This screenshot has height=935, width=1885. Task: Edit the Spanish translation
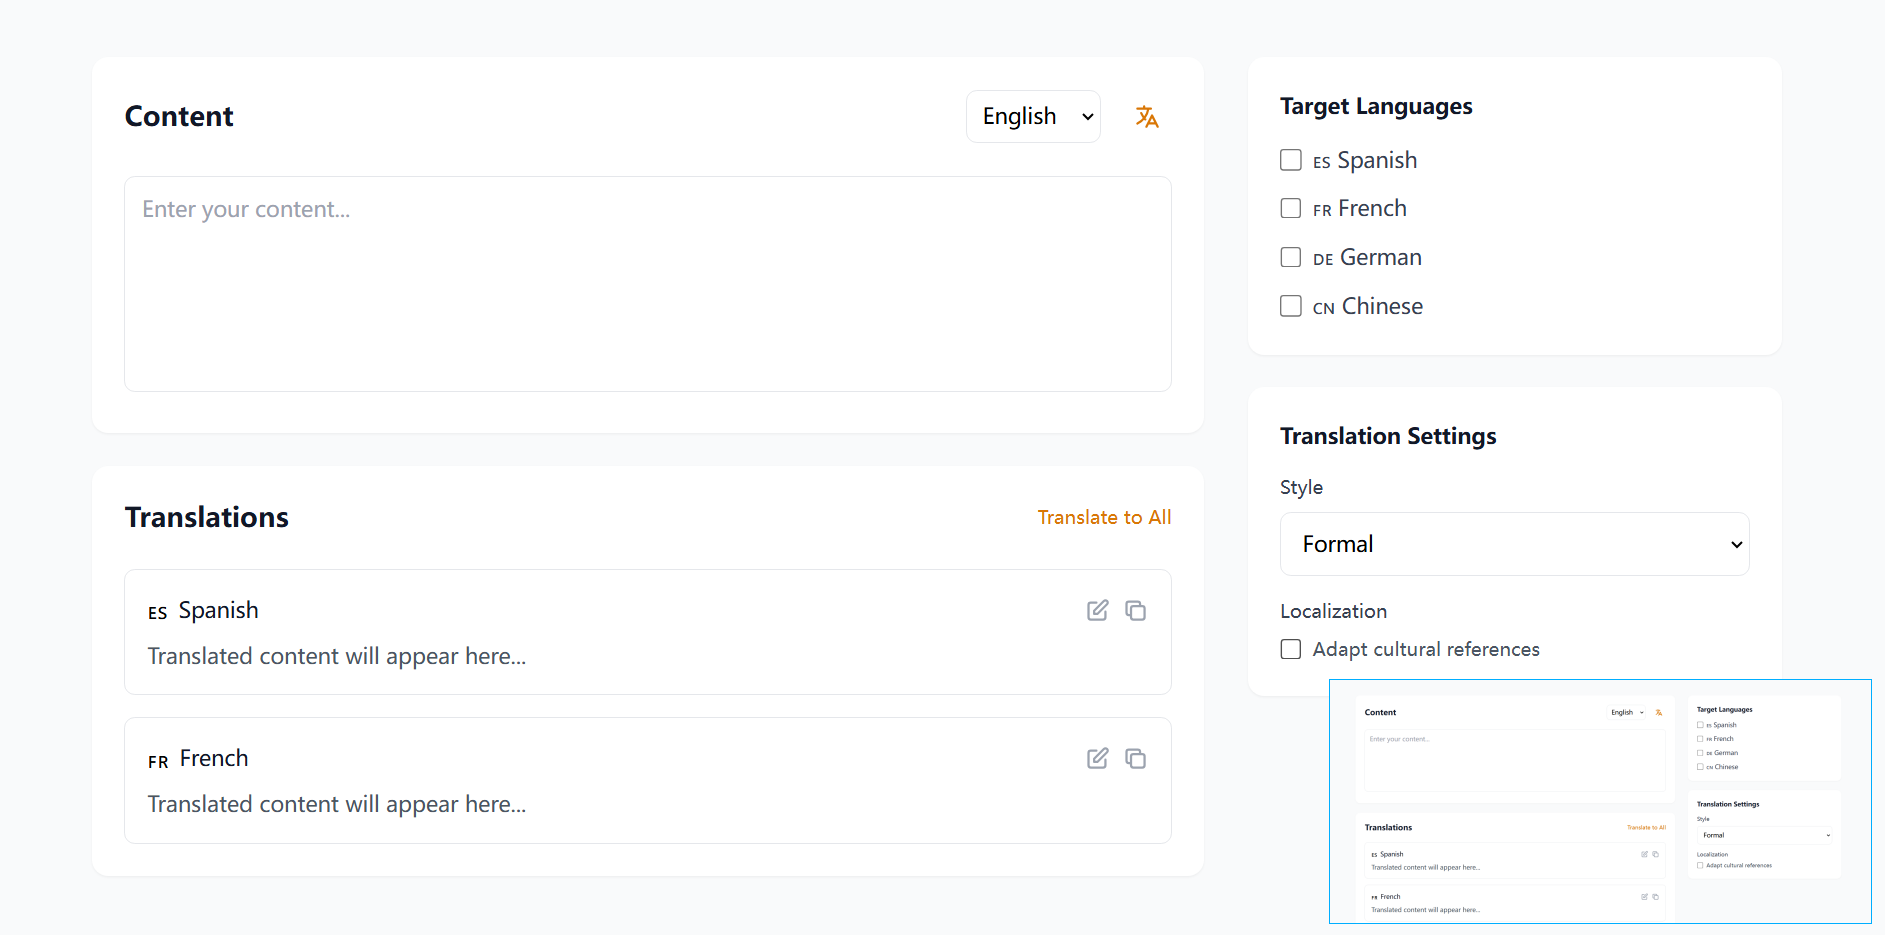point(1097,610)
